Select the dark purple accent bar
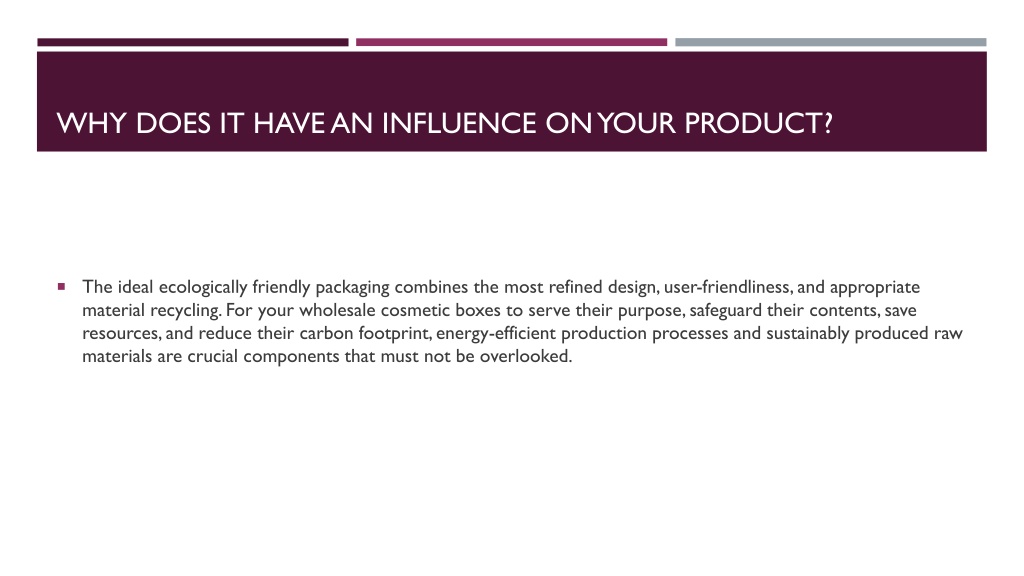Image resolution: width=1024 pixels, height=576 pixels. click(x=193, y=42)
